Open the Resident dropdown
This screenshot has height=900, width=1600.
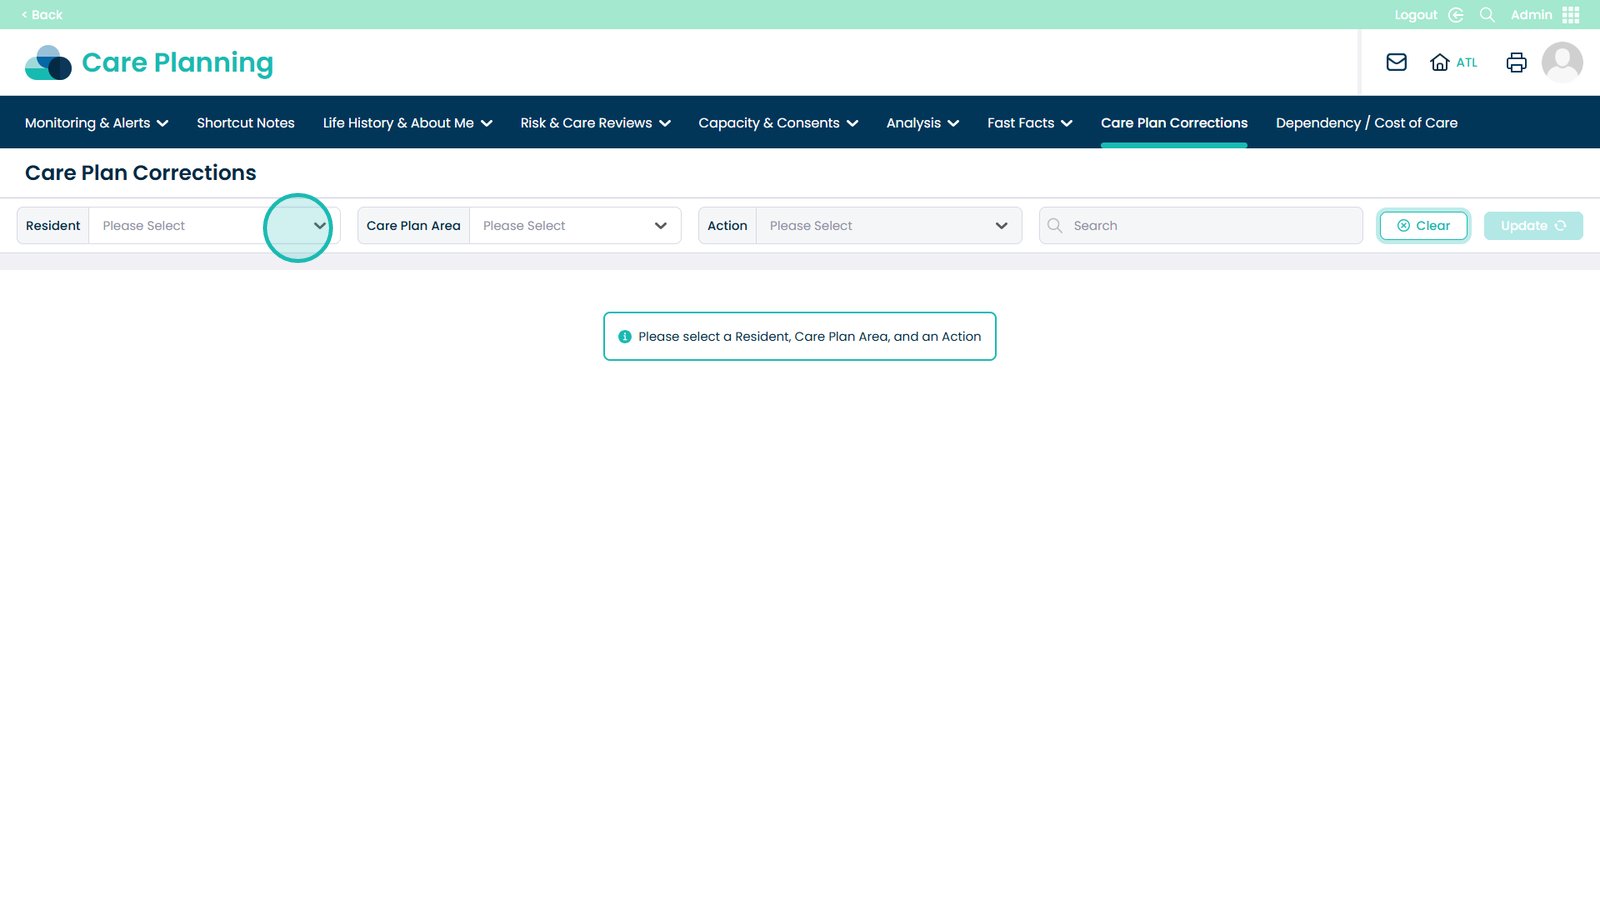(215, 226)
